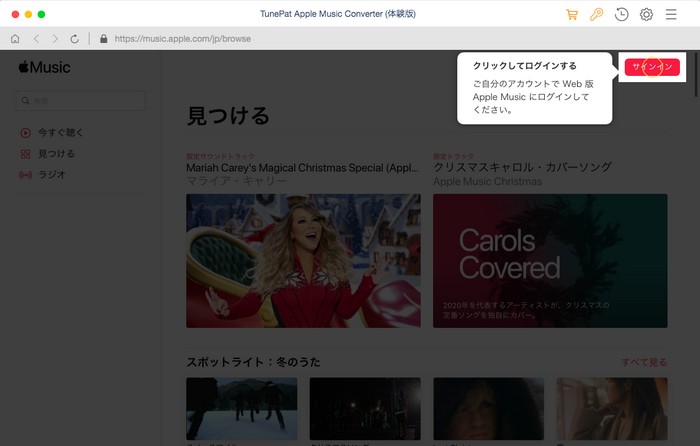This screenshot has height=446, width=700.
Task: Click the magnifier icon in search box
Action: (25, 101)
